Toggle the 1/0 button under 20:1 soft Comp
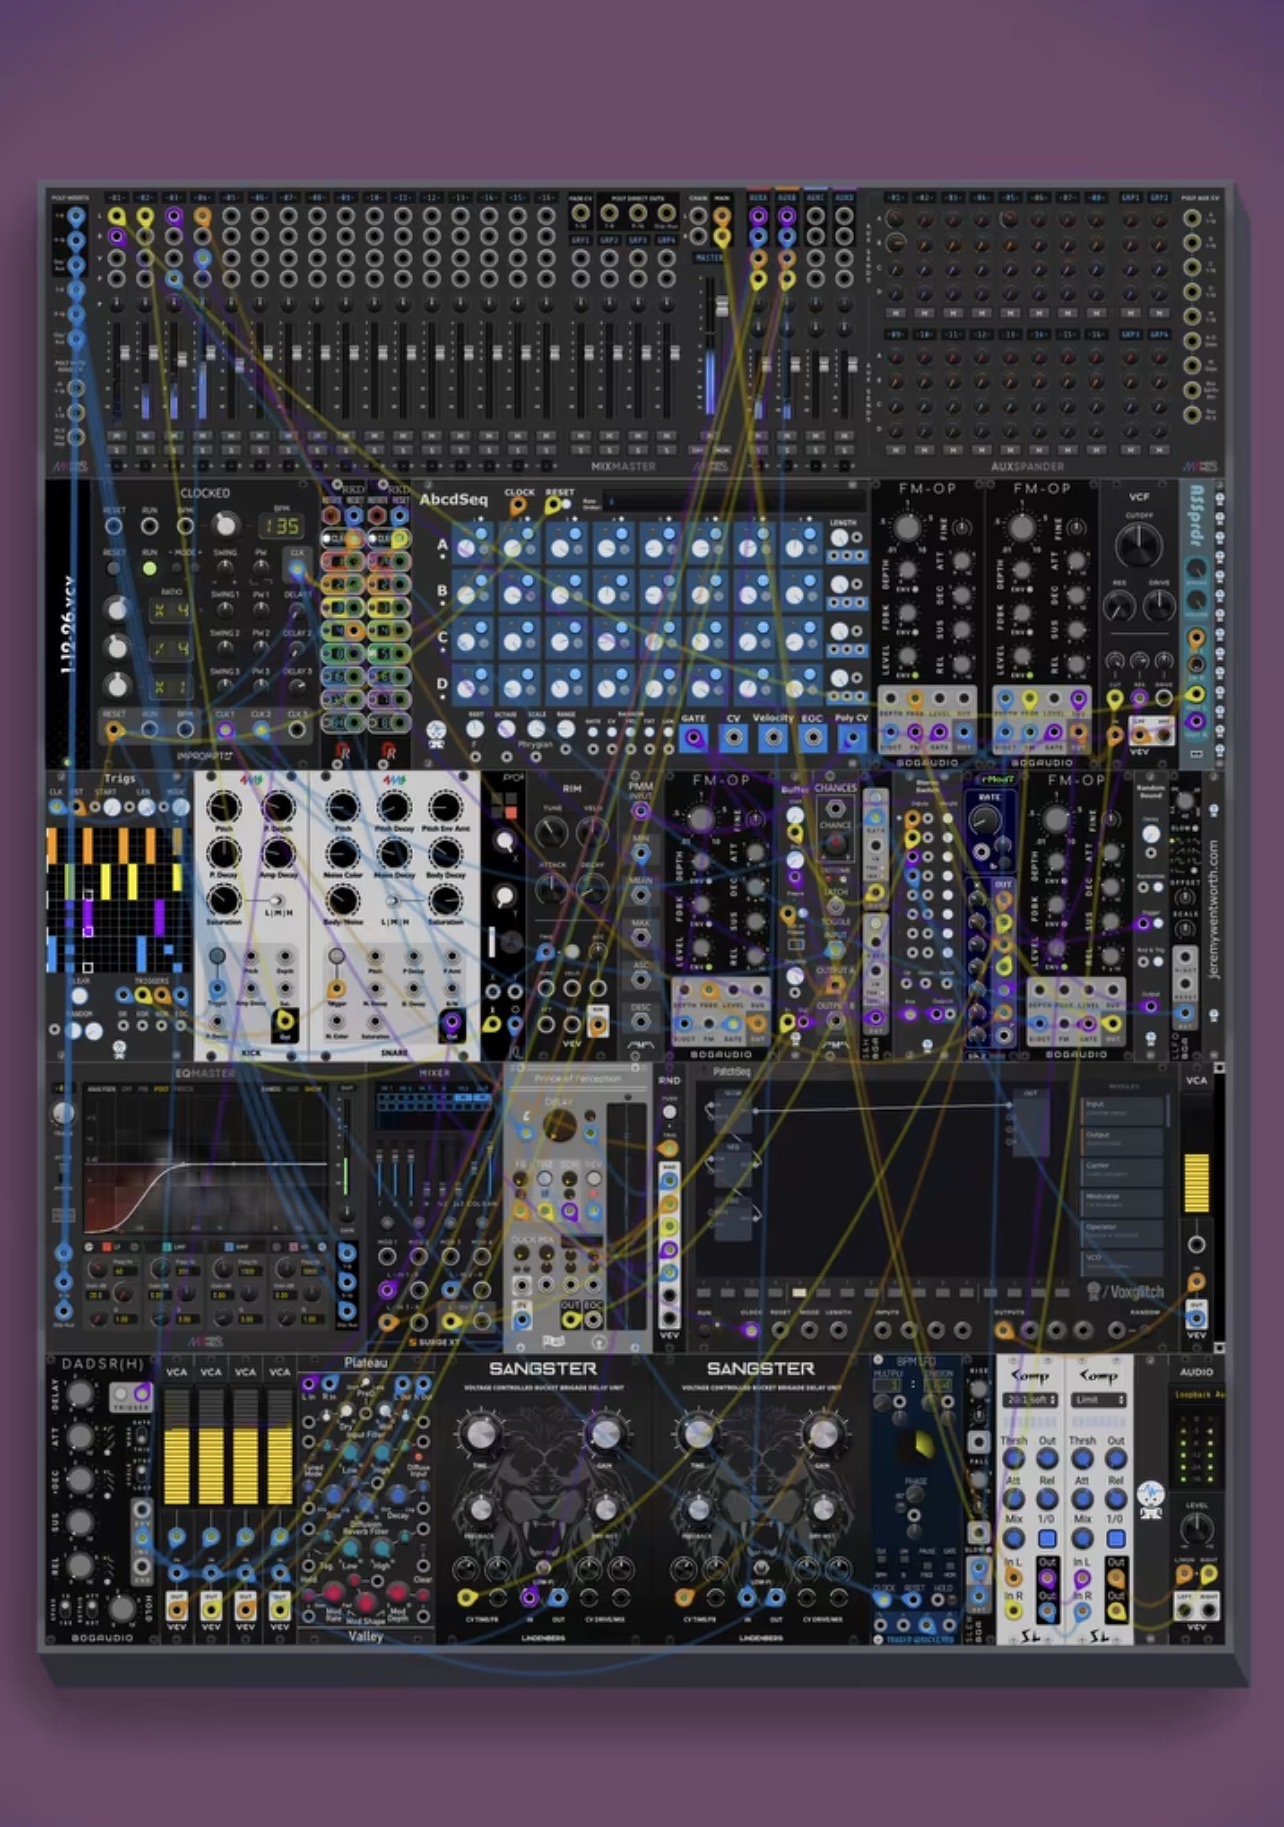 1047,1539
